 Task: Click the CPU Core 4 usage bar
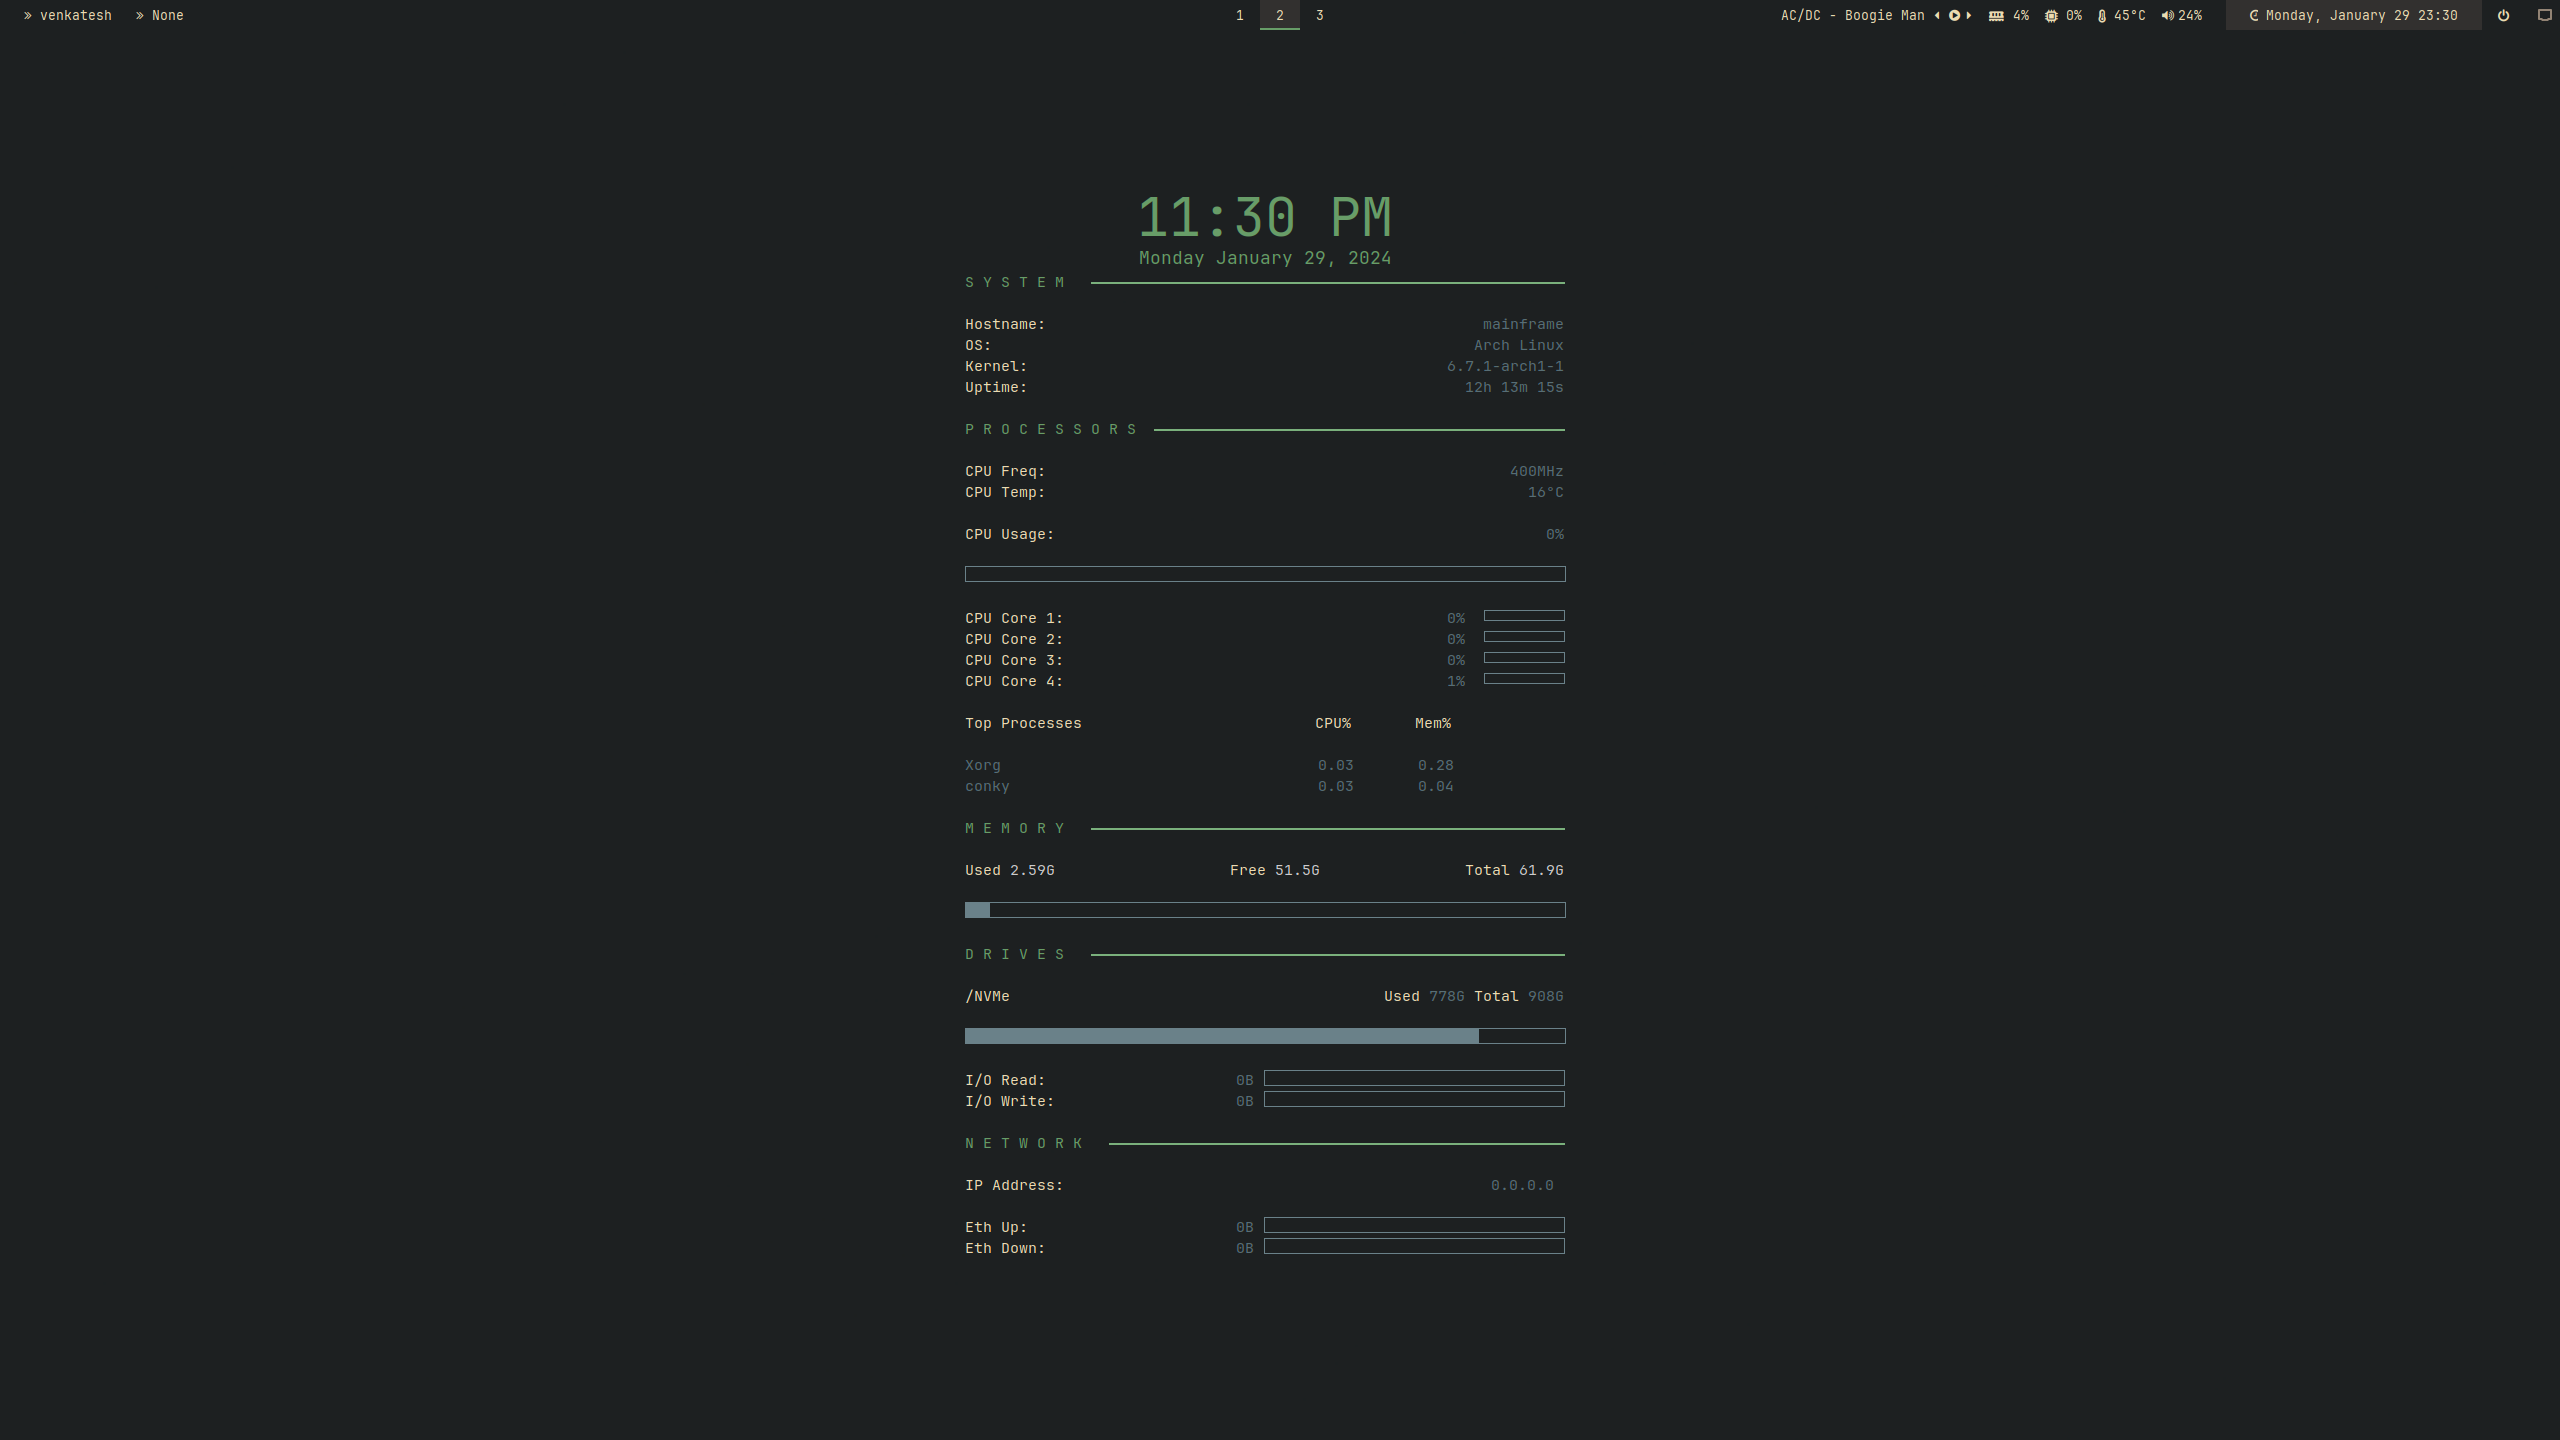(x=1524, y=679)
